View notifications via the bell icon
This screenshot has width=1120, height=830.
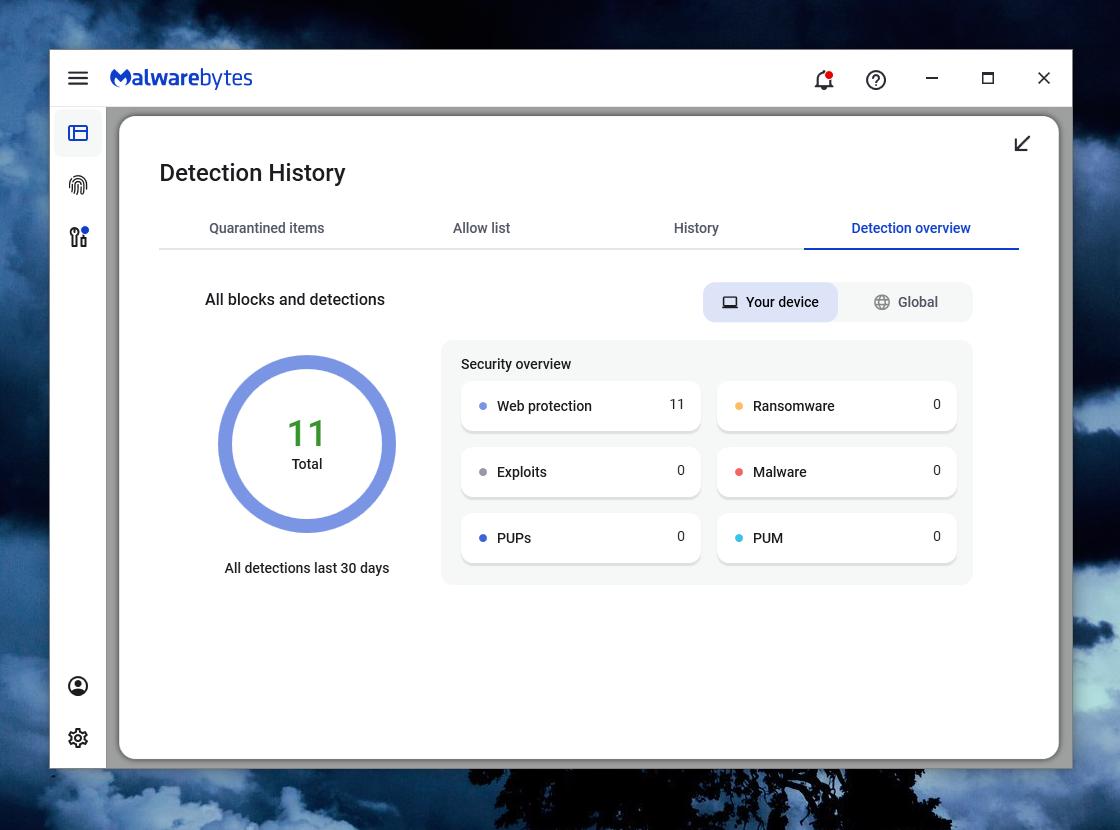tap(823, 80)
